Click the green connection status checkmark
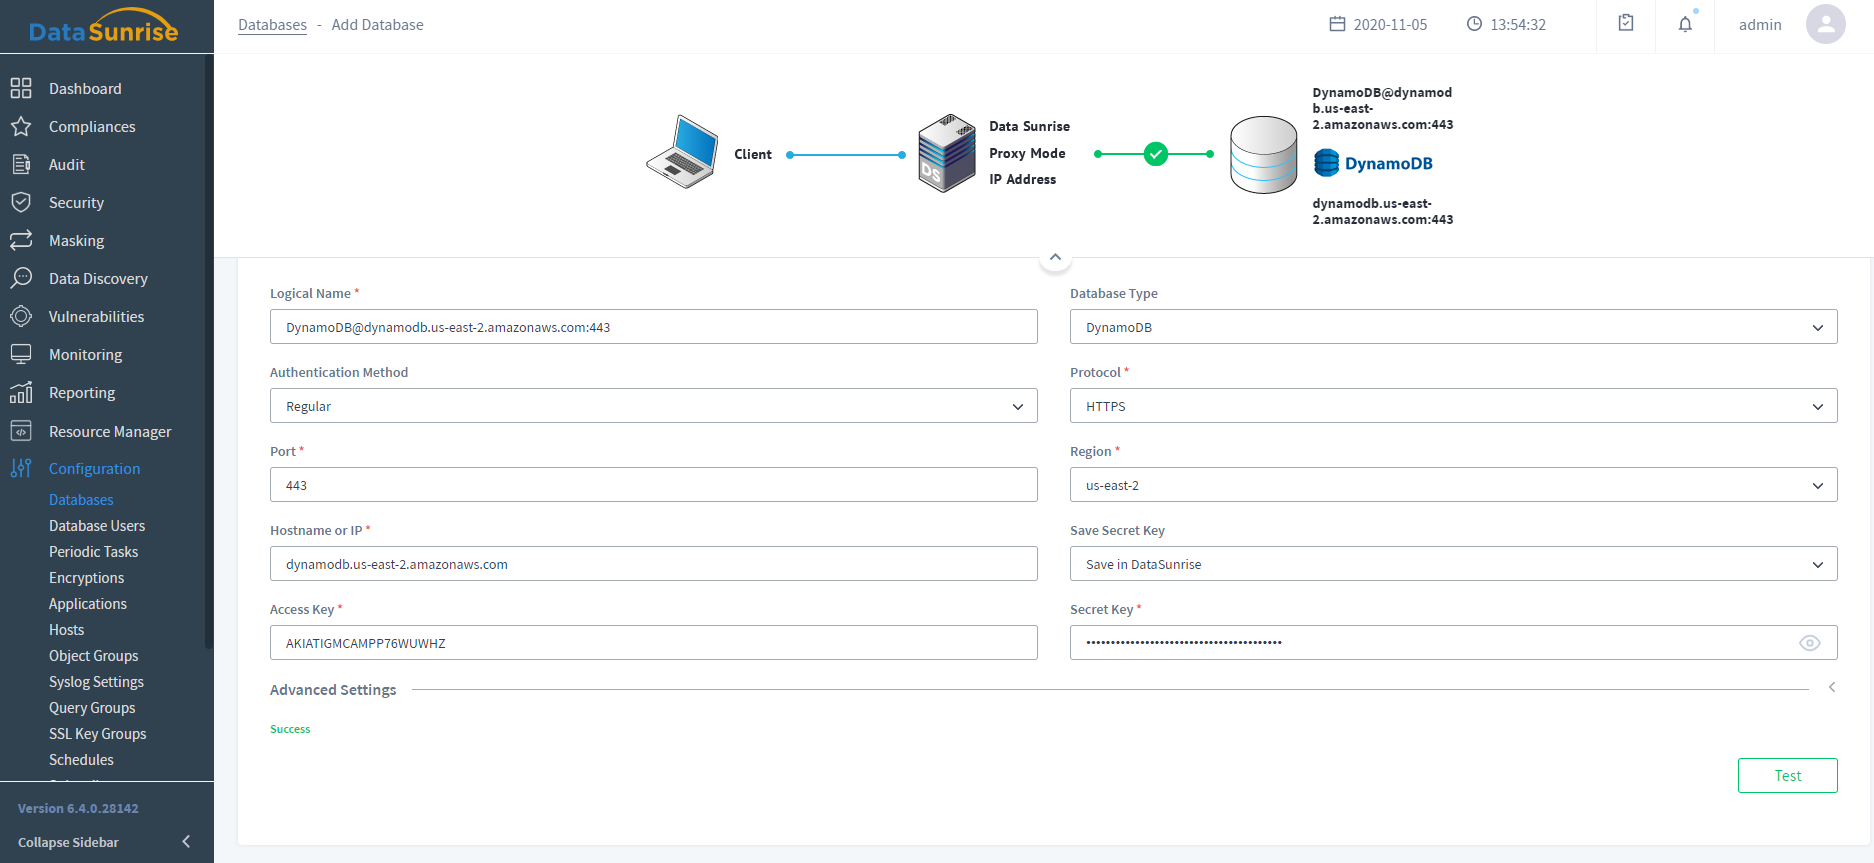The width and height of the screenshot is (1874, 863). tap(1155, 154)
